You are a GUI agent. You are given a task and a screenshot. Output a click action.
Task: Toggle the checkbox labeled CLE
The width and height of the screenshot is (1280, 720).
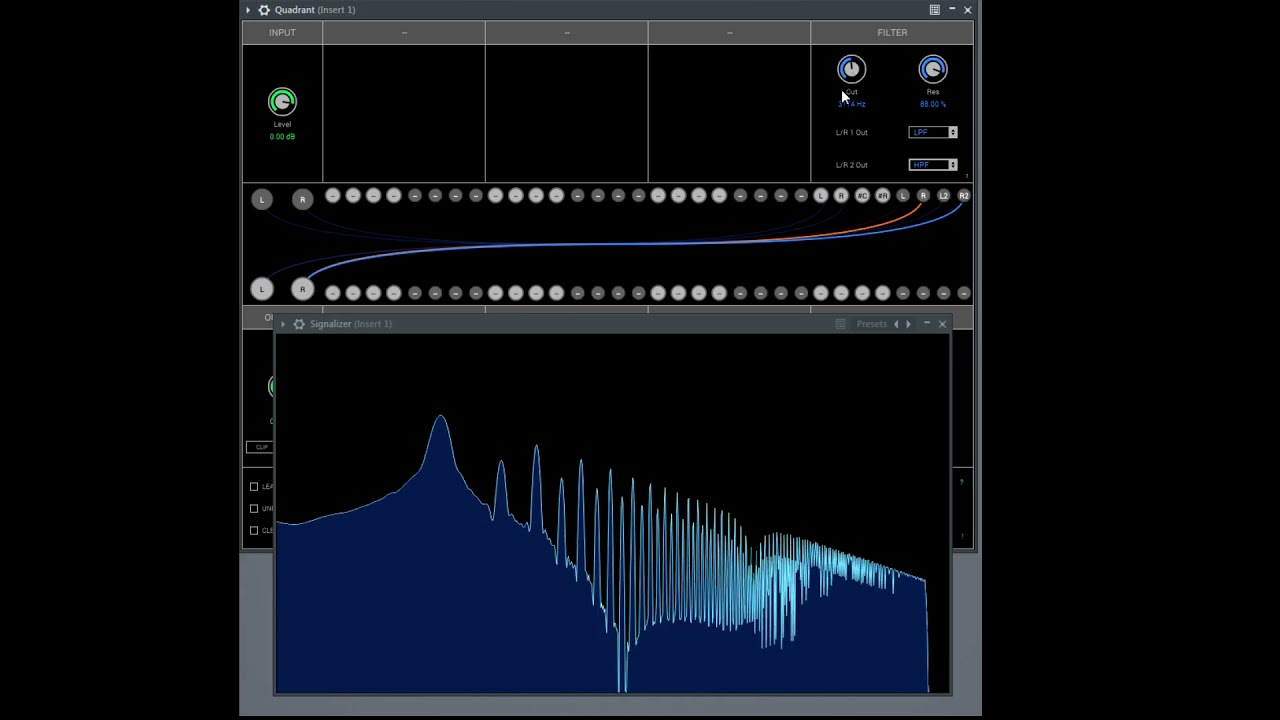click(254, 531)
